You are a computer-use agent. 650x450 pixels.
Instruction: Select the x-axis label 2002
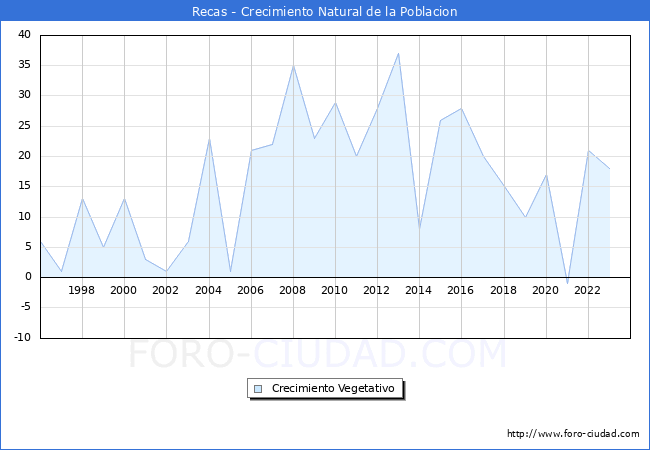pos(165,290)
